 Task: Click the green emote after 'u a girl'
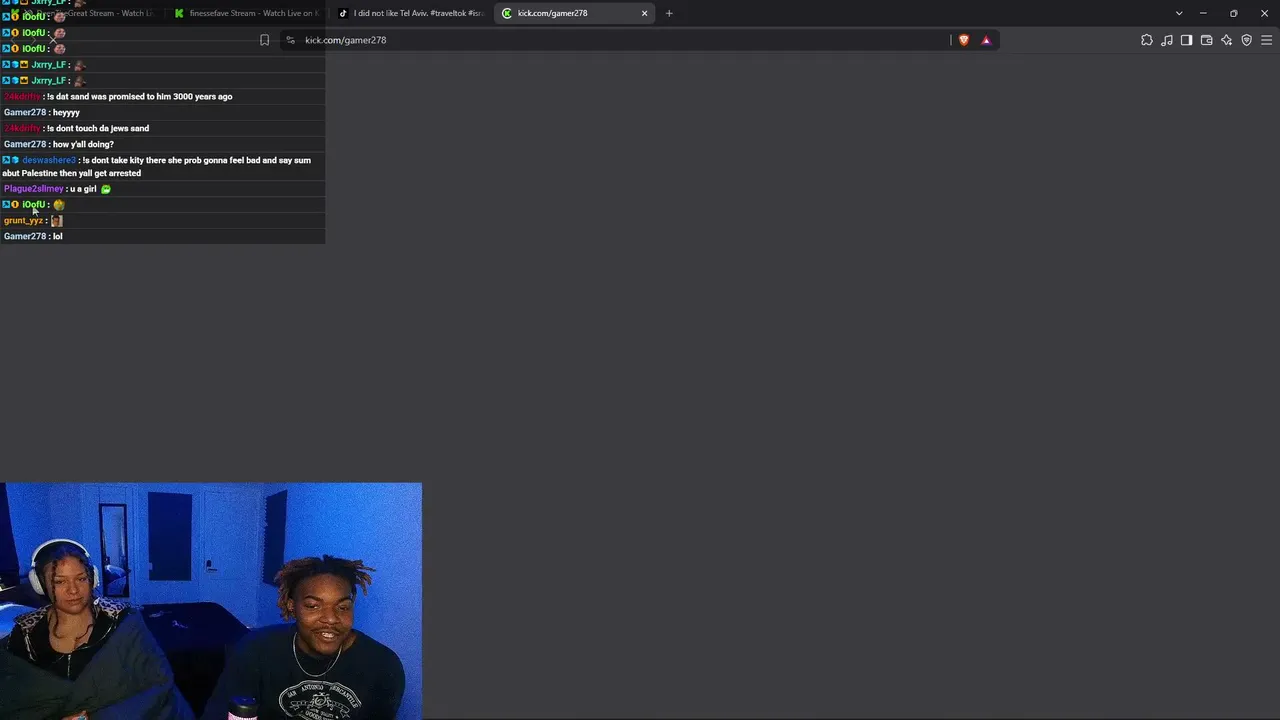106,189
